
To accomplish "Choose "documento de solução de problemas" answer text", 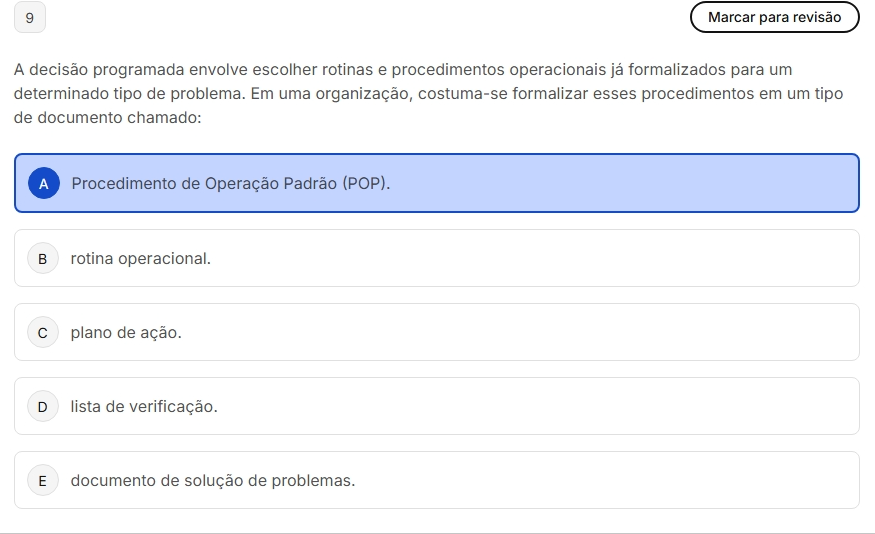I will (x=213, y=480).
